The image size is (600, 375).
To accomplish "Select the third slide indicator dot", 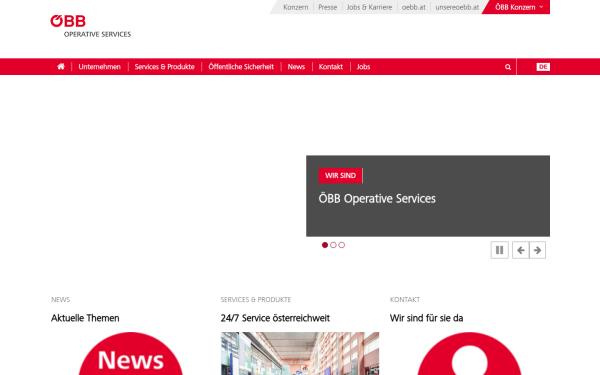I will pyautogui.click(x=342, y=245).
